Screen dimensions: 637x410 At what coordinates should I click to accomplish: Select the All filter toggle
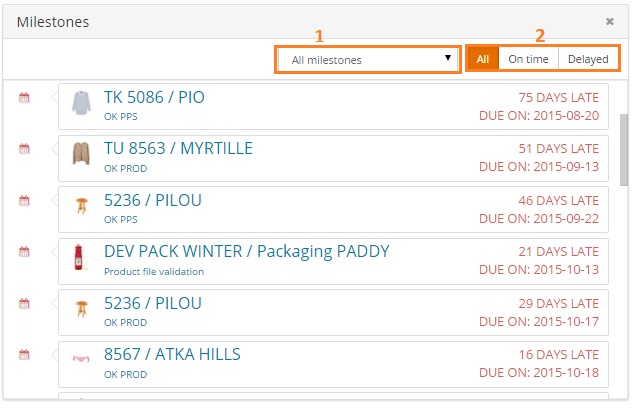[482, 59]
